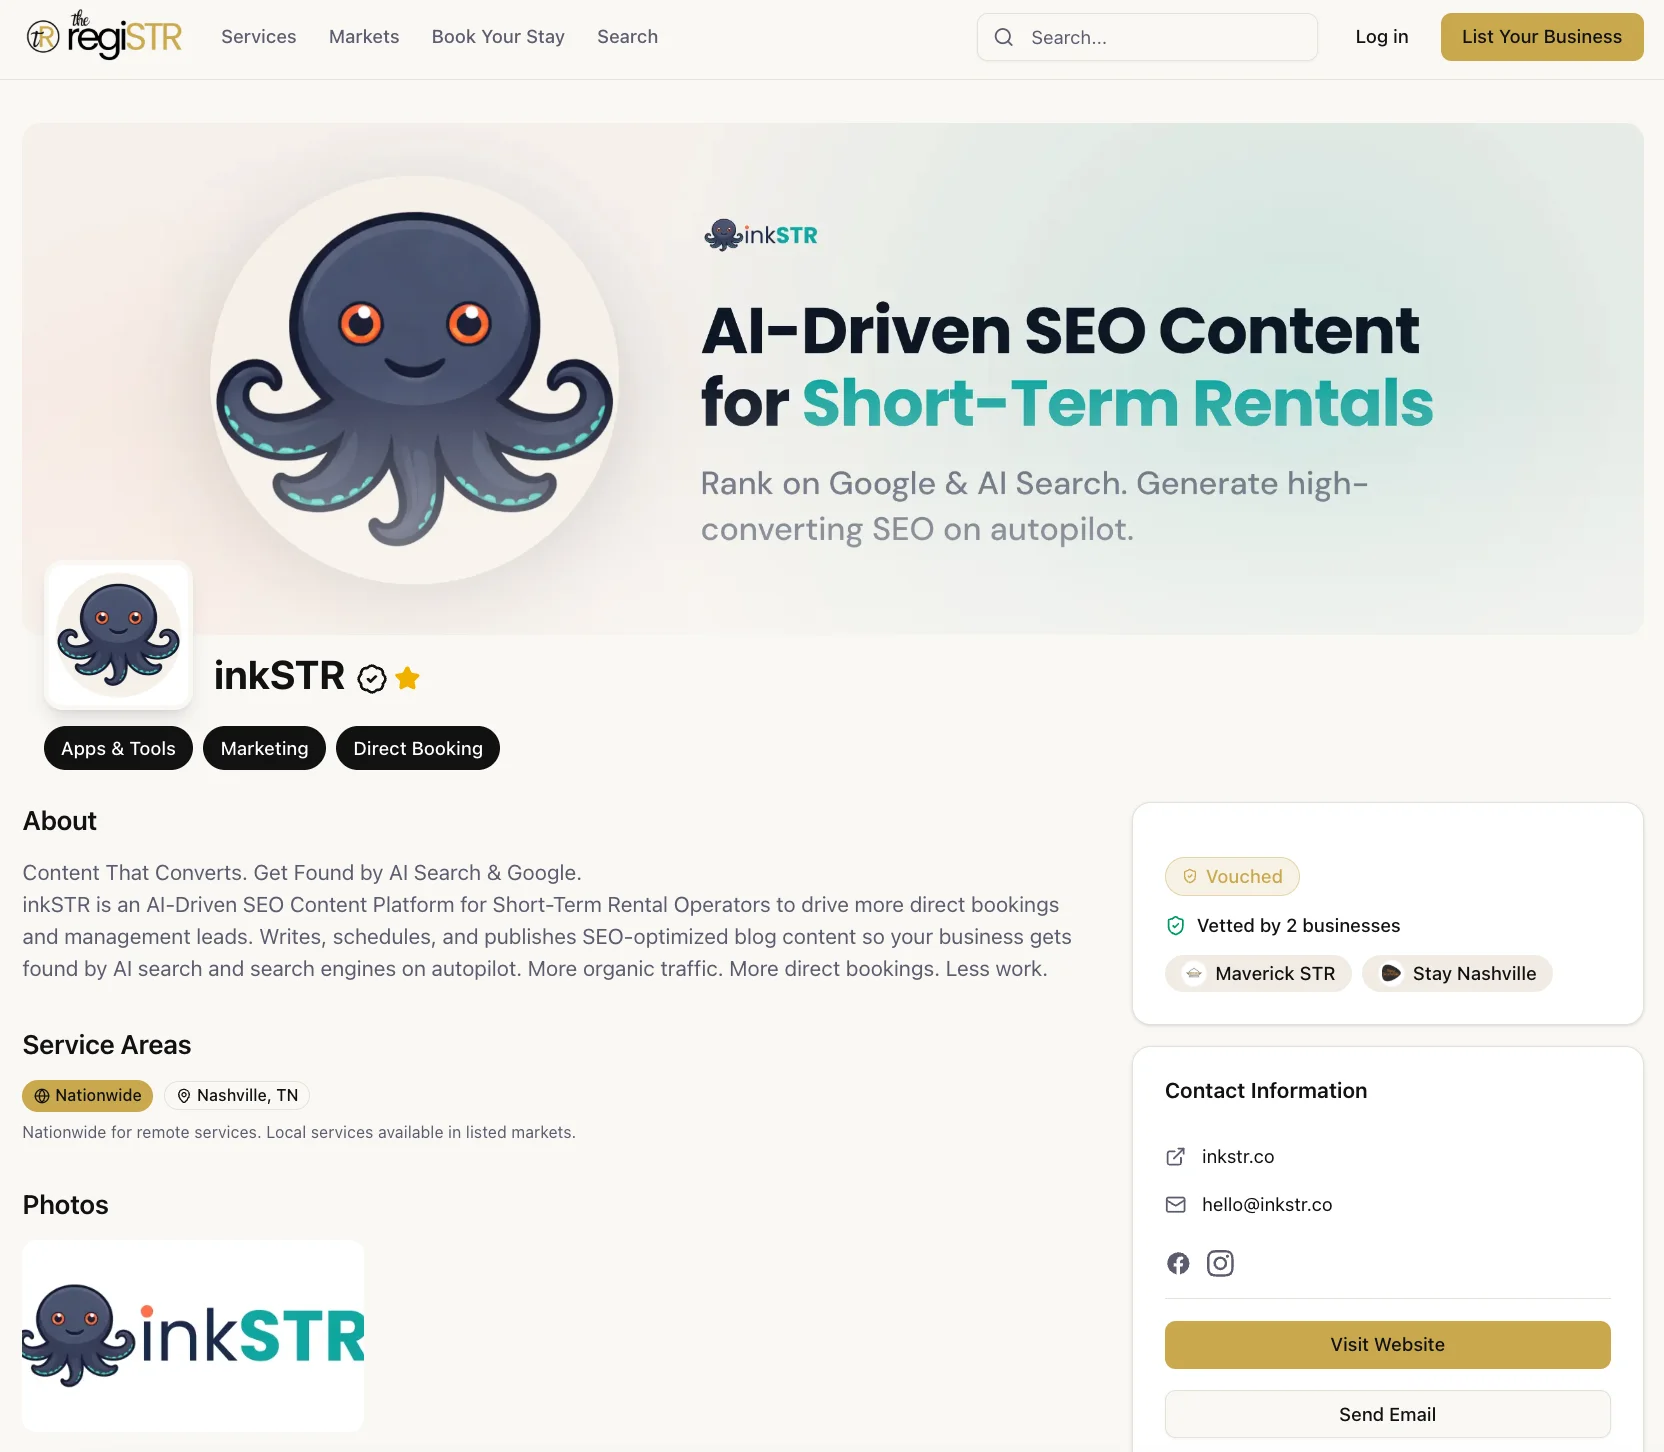This screenshot has width=1664, height=1452.
Task: Click the Visit Website button
Action: click(1388, 1345)
